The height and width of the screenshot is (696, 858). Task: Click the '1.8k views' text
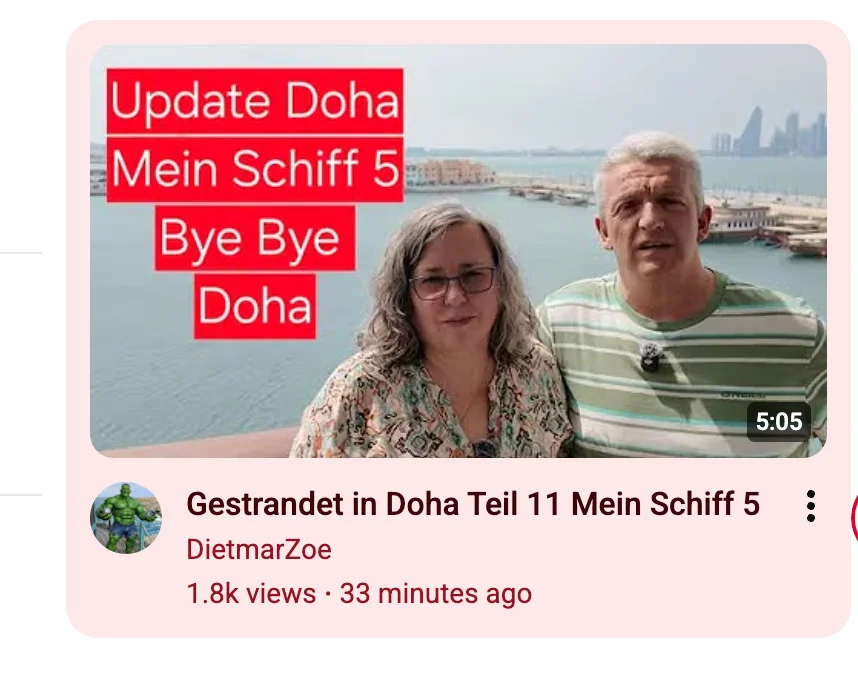251,594
